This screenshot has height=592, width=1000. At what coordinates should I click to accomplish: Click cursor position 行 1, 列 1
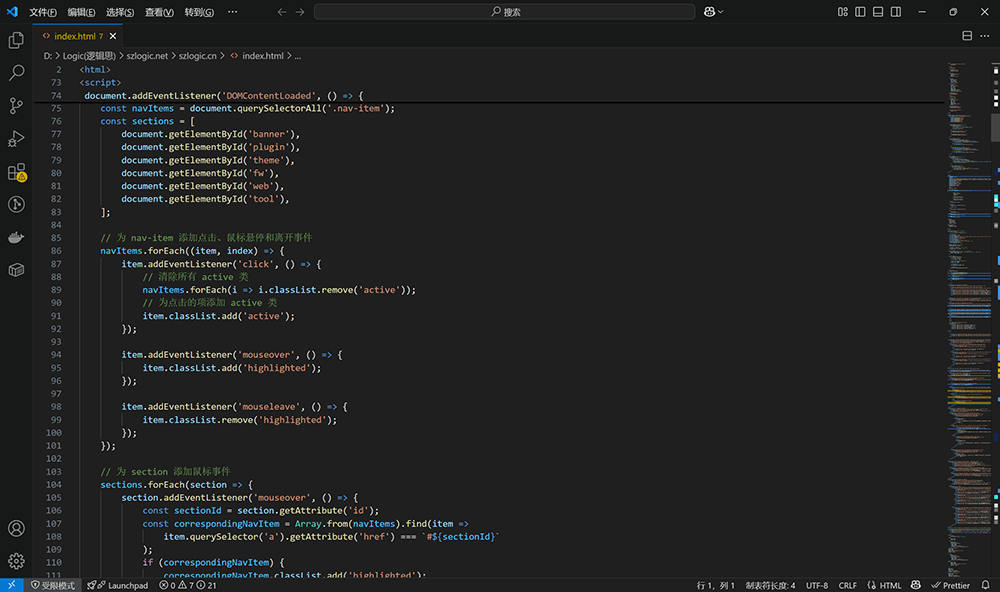click(716, 585)
